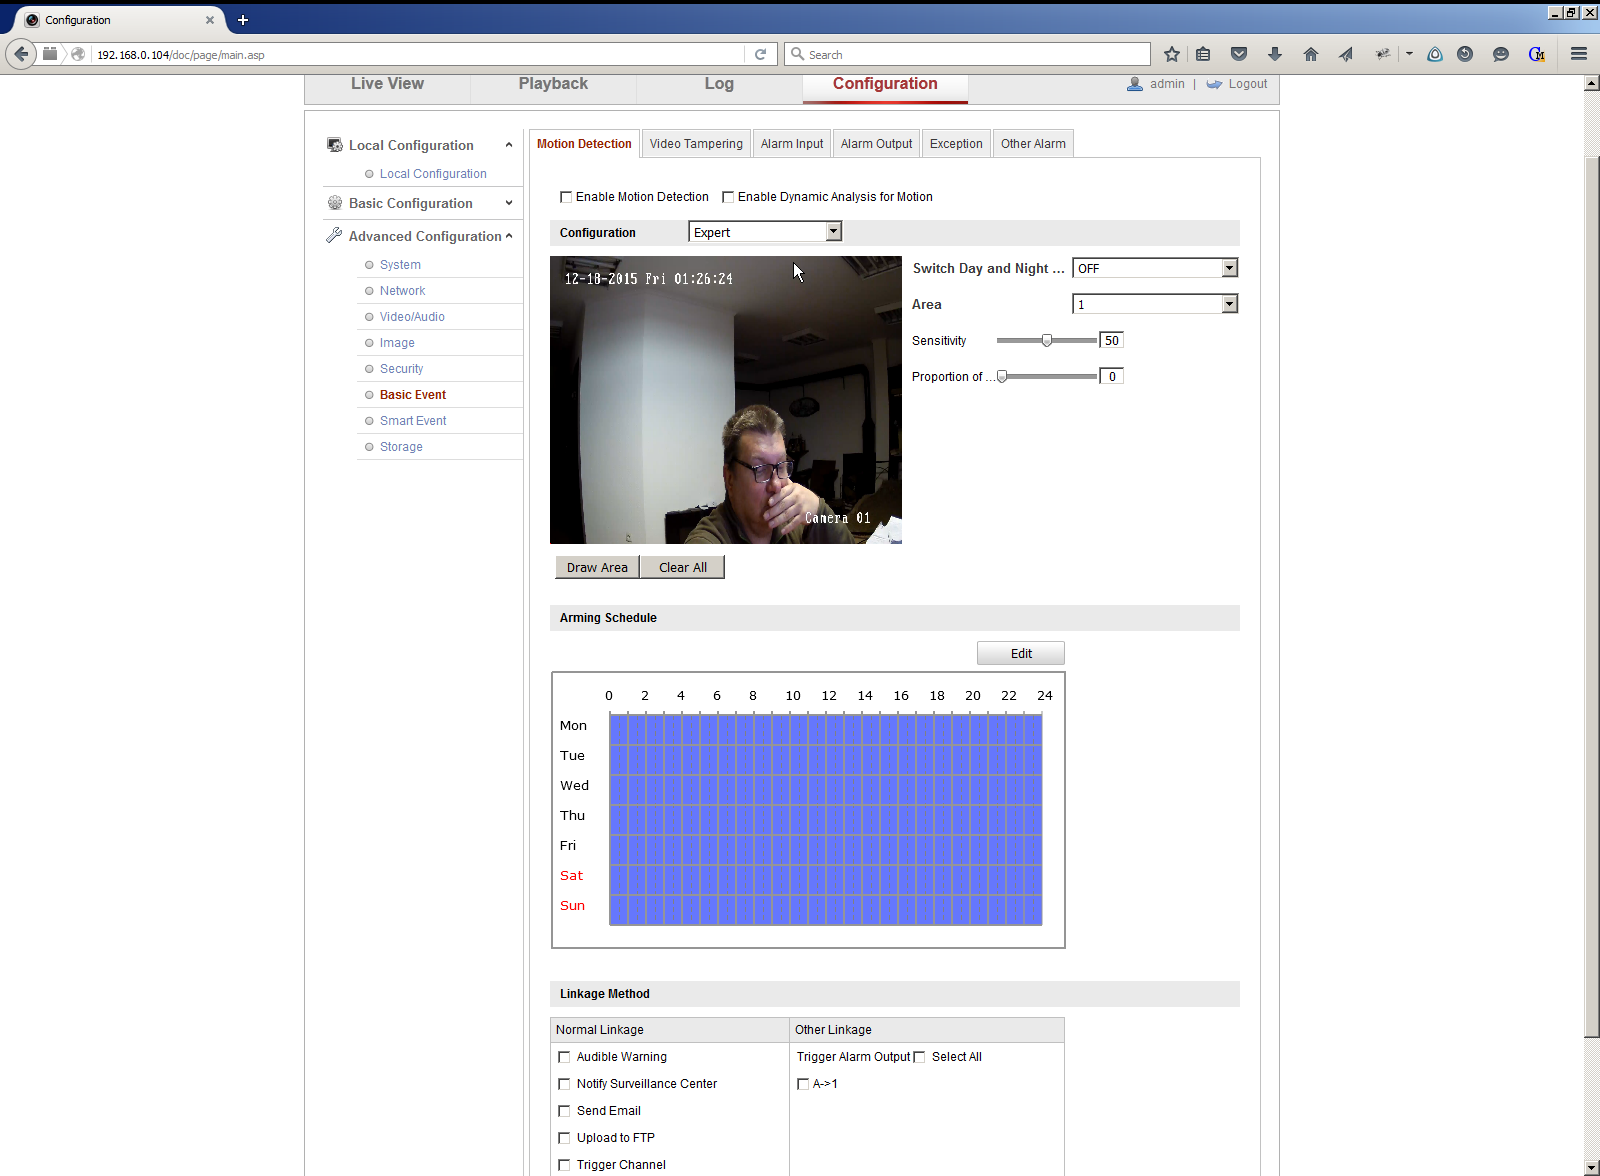Bookmark this page with the star icon
The height and width of the screenshot is (1176, 1600).
click(1172, 54)
